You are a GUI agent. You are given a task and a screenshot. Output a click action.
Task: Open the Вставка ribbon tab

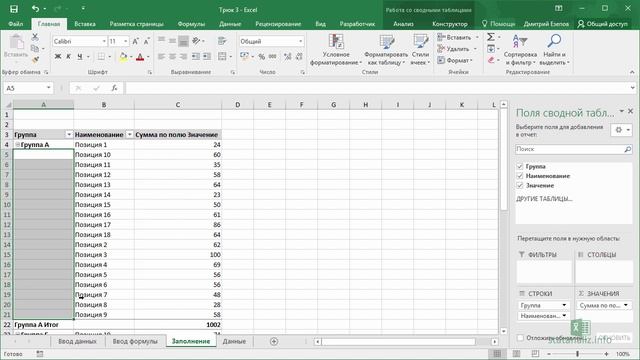pos(85,24)
